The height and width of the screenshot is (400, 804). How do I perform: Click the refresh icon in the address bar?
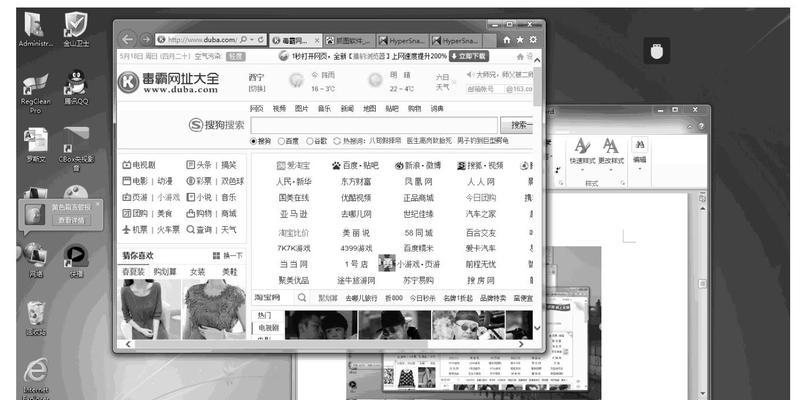click(x=261, y=39)
